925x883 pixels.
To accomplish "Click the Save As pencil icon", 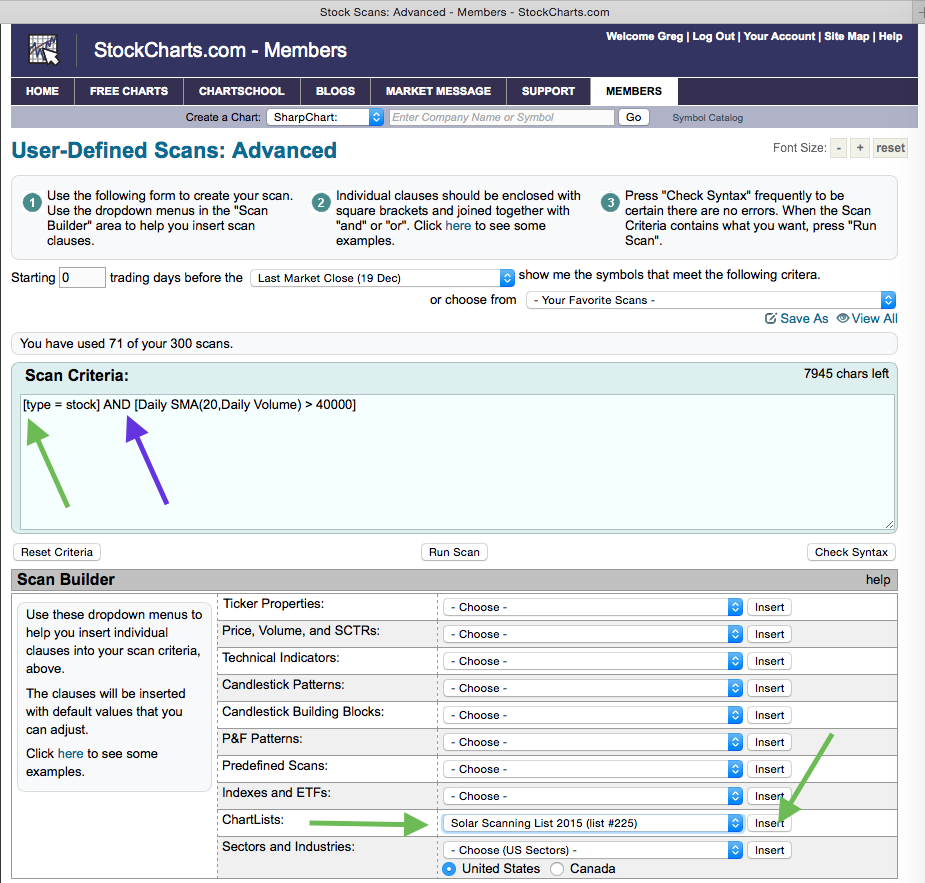I will click(771, 319).
